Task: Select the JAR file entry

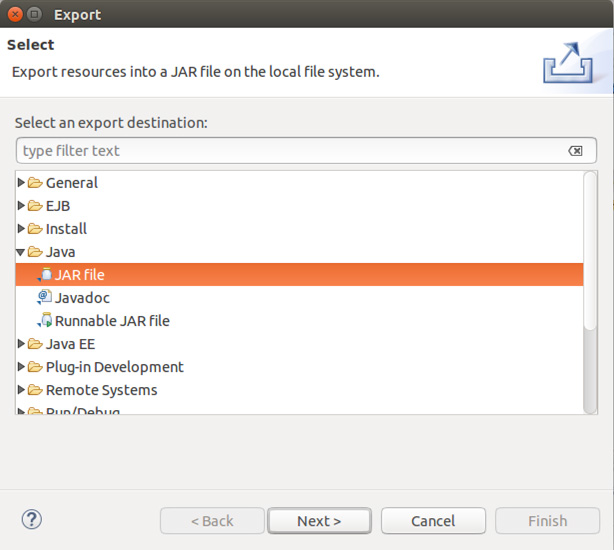Action: click(x=299, y=274)
